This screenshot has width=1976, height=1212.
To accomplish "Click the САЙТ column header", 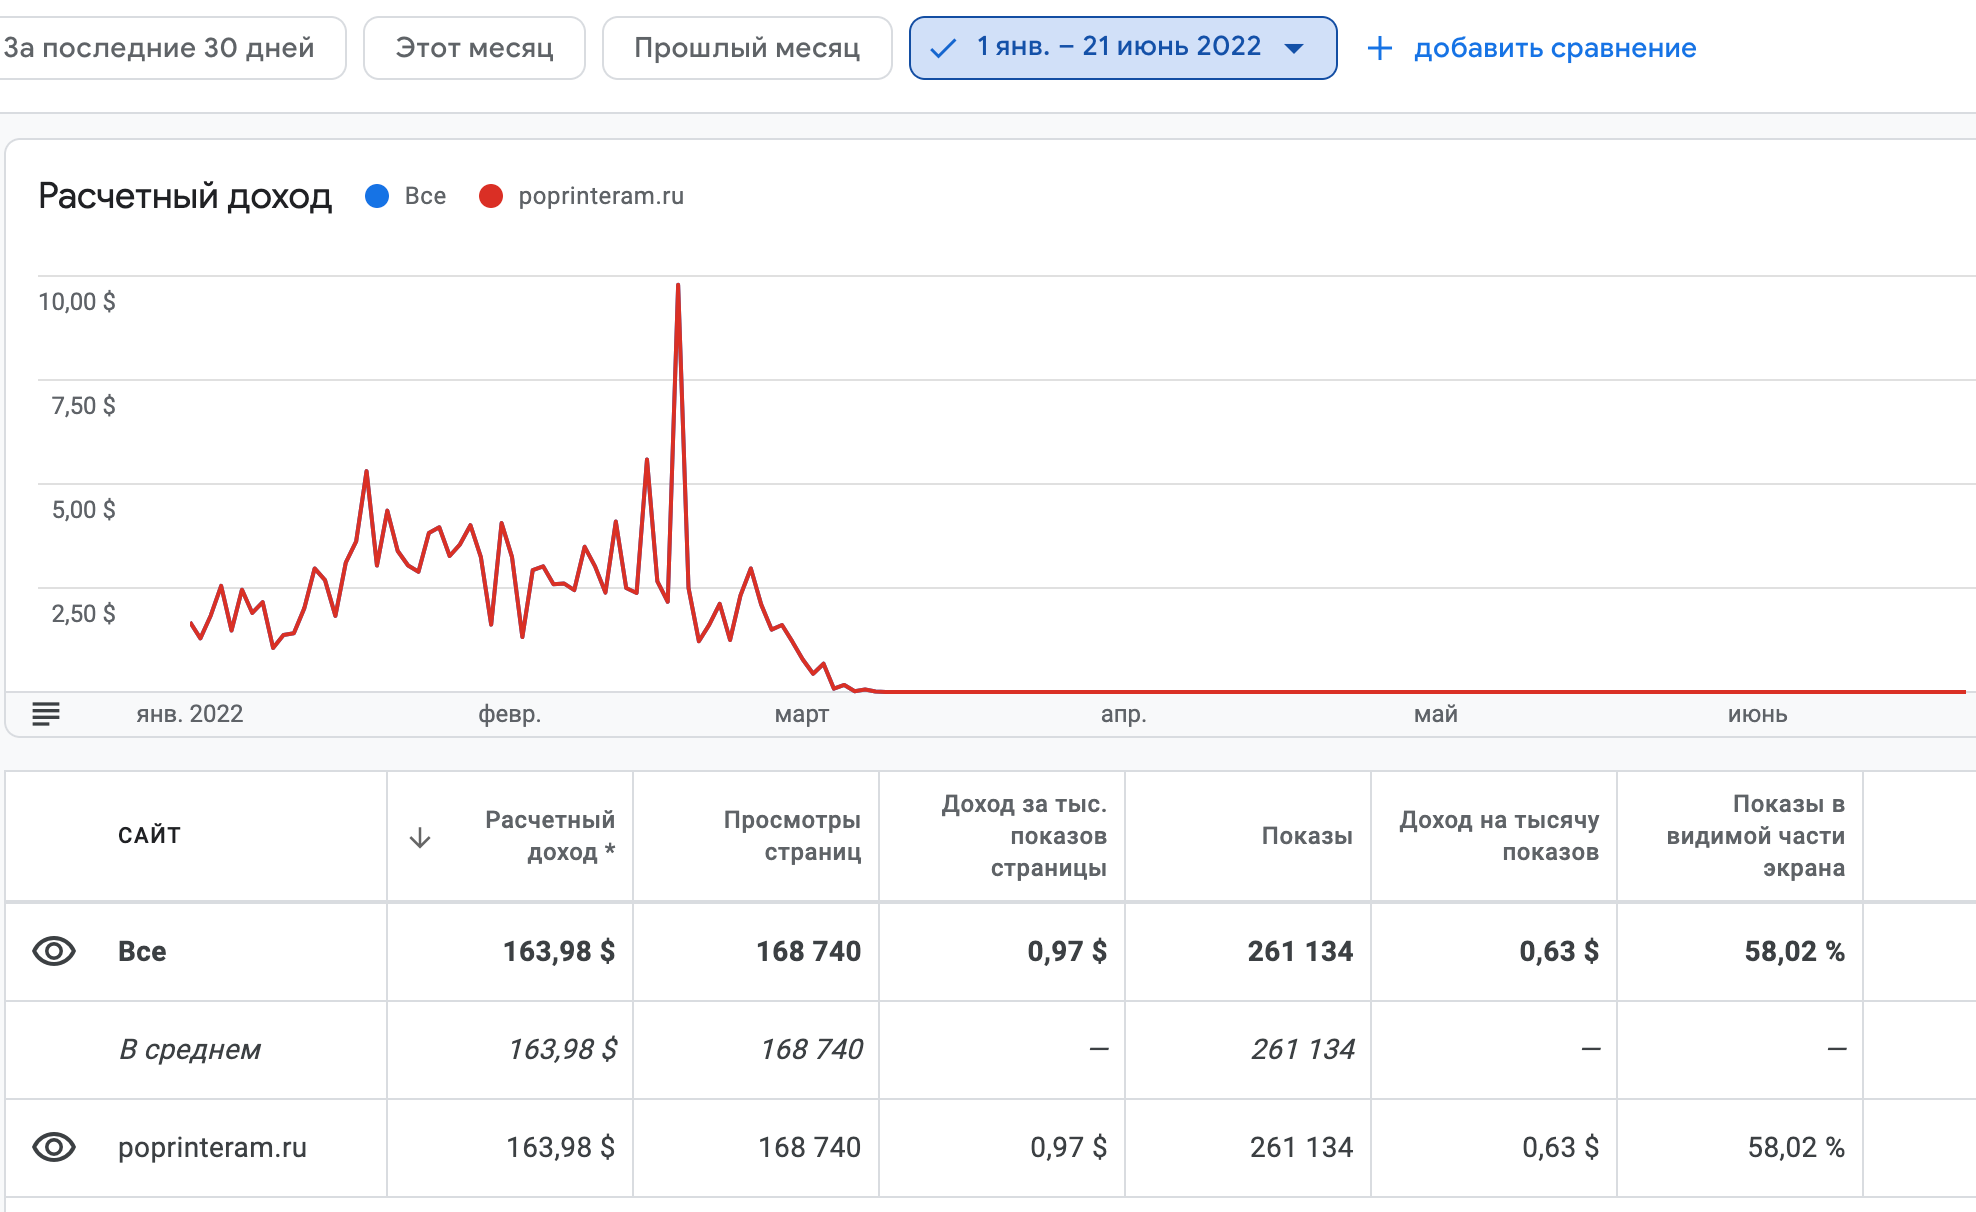I will click(x=149, y=836).
